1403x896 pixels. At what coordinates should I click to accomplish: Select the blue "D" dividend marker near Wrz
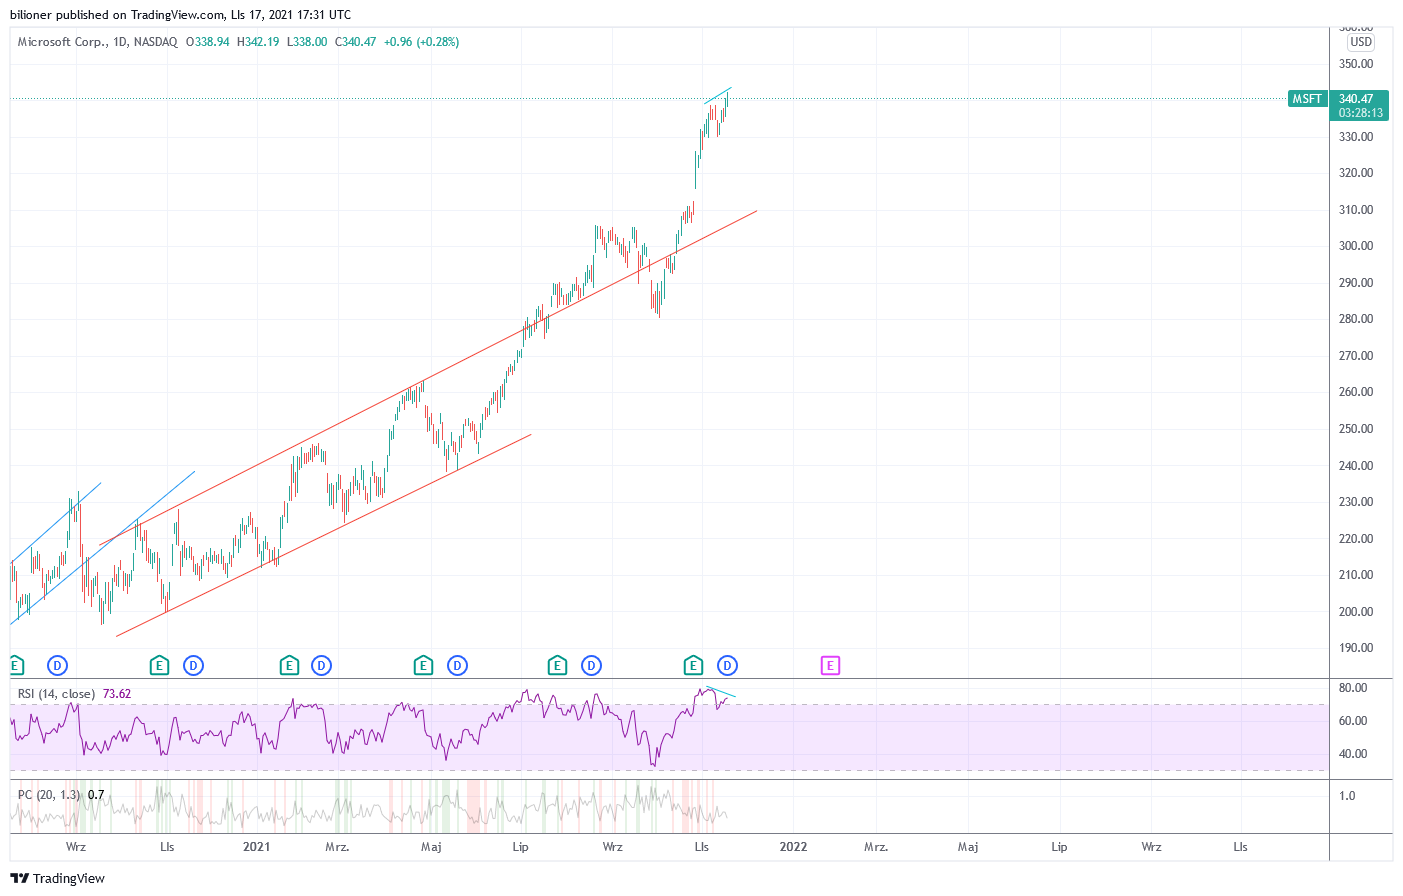[x=56, y=664]
